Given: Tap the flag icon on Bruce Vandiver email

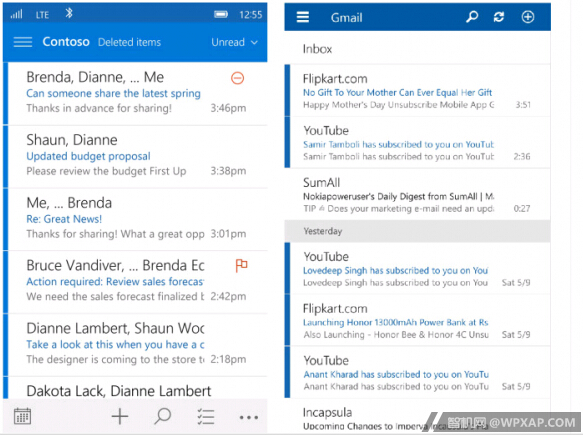Looking at the screenshot, I should point(241,265).
